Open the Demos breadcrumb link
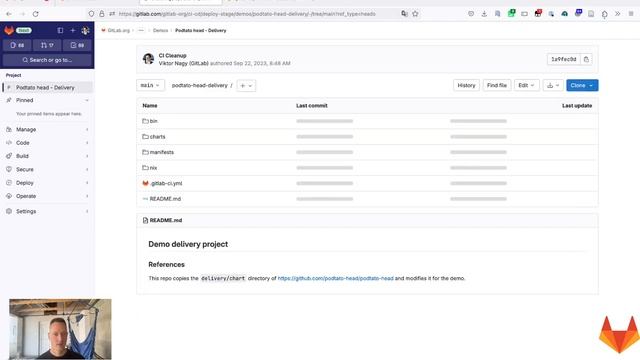Viewport: 640px width, 360px height. point(160,31)
